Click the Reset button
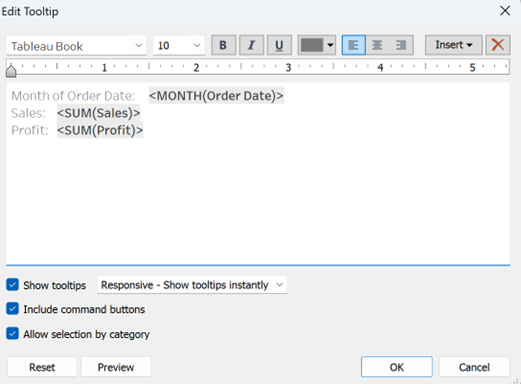This screenshot has height=384, width=521. [x=42, y=367]
